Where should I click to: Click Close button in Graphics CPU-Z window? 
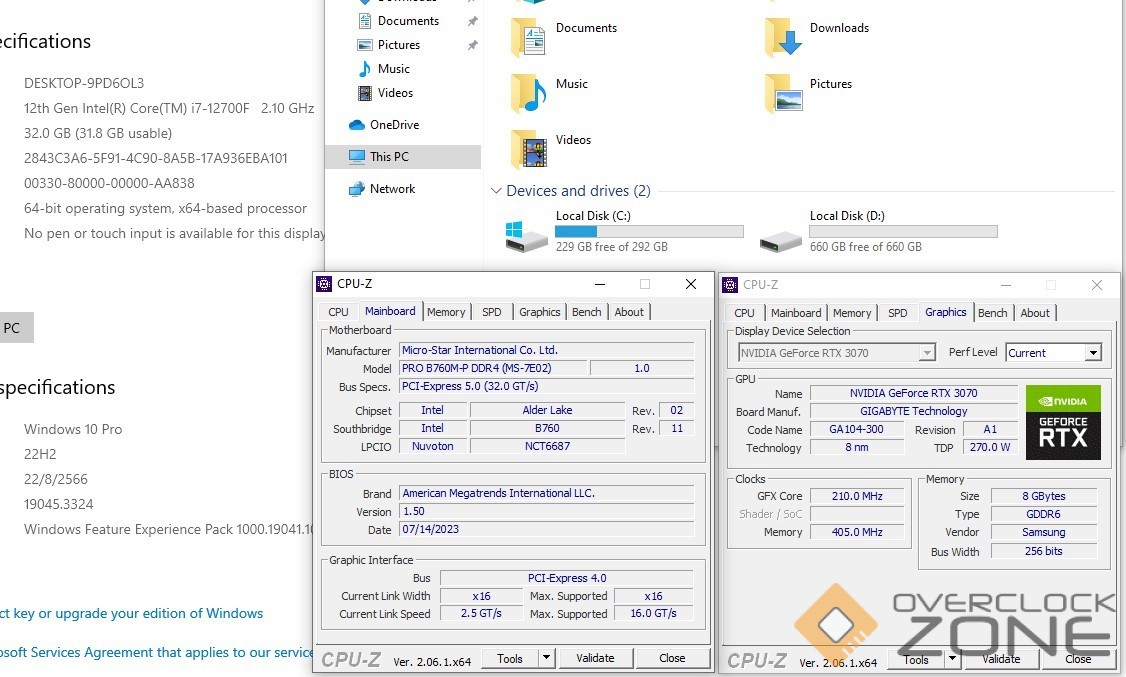click(1079, 659)
